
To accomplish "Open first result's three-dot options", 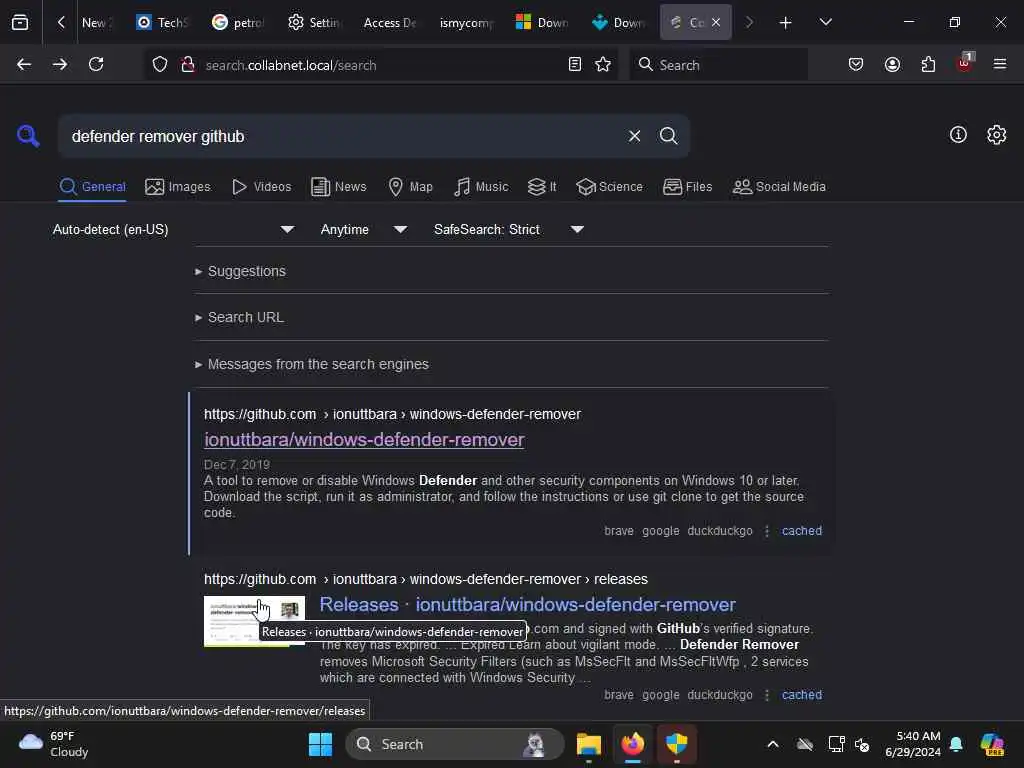I will pos(767,531).
